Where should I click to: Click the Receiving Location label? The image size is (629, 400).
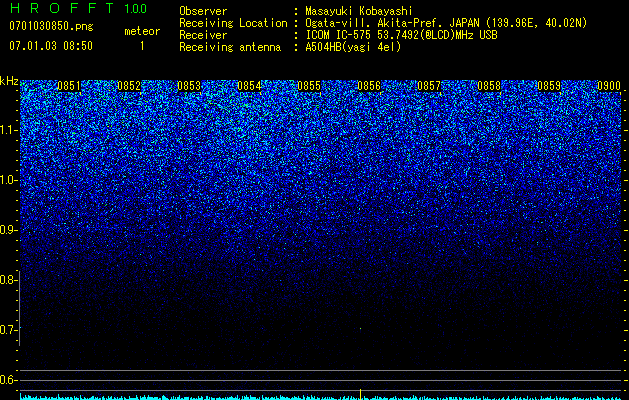[x=233, y=23]
